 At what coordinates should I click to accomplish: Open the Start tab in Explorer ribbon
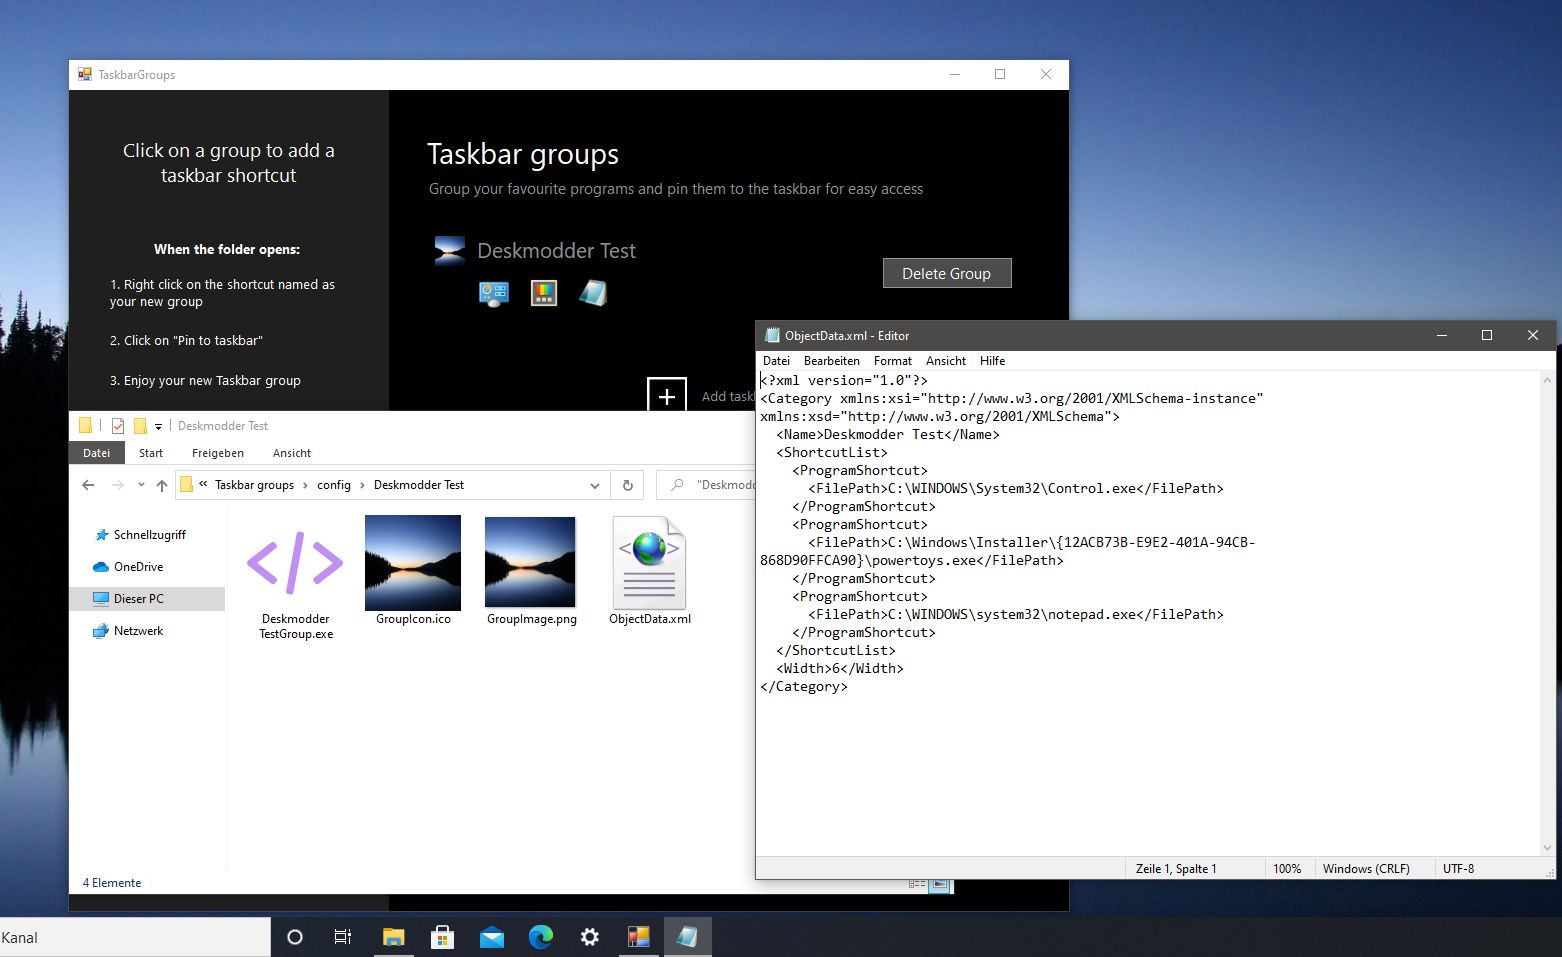[151, 453]
